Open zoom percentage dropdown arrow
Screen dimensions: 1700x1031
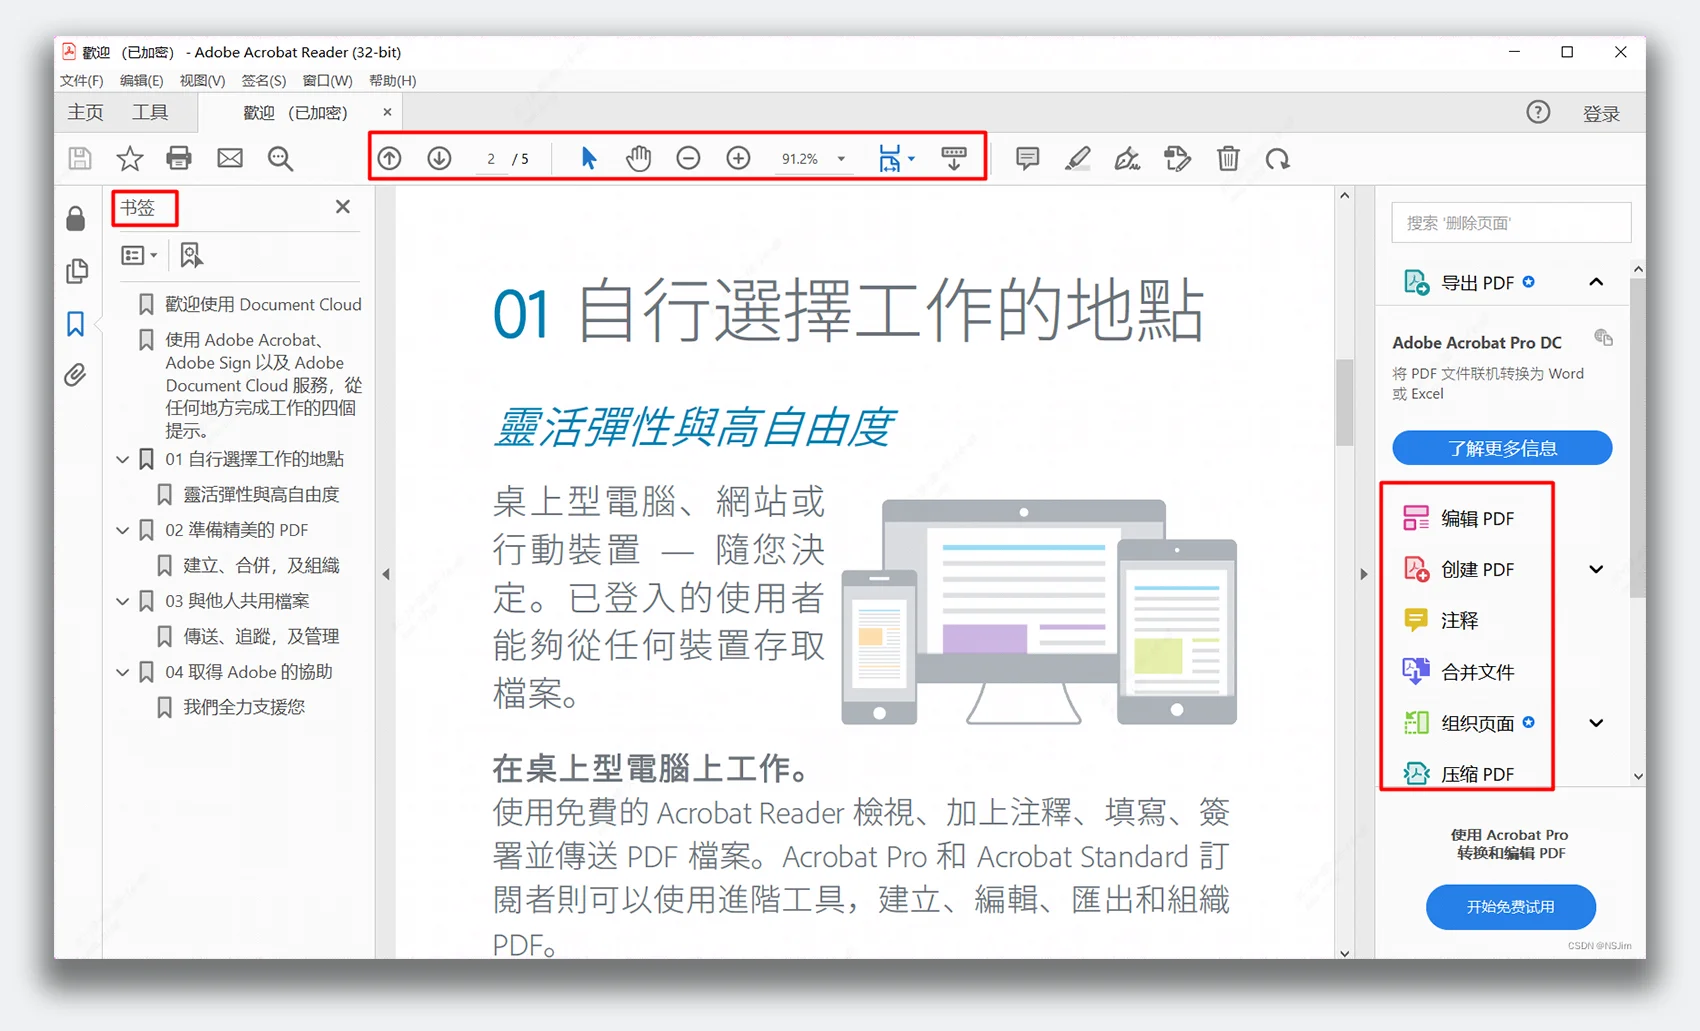click(x=841, y=159)
